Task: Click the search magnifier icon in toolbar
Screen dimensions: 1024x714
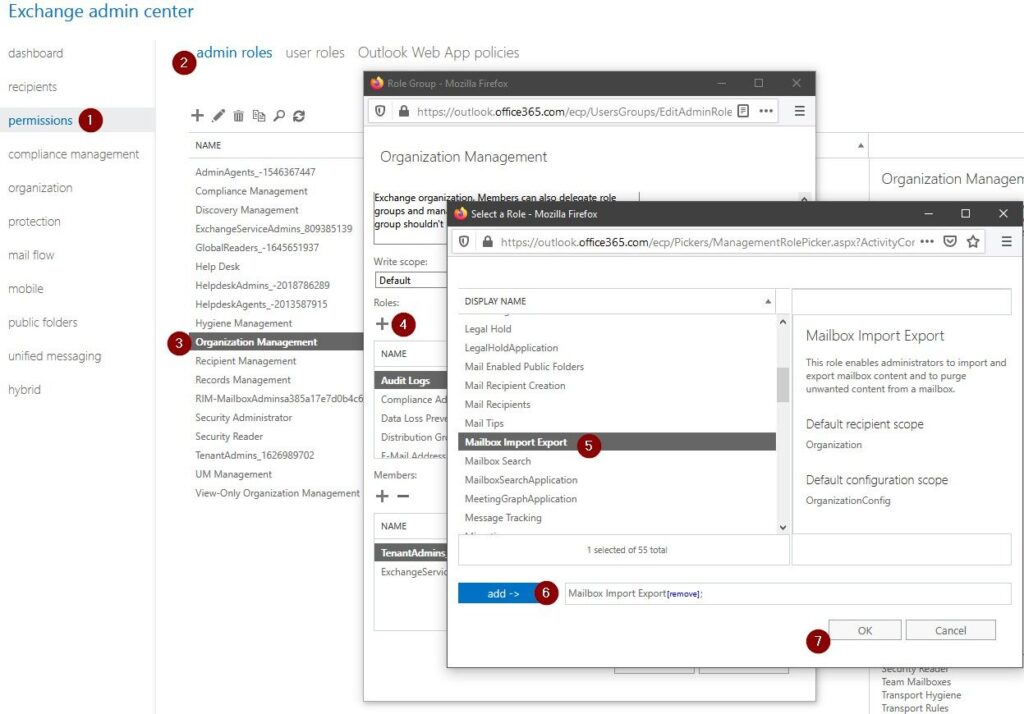Action: tap(279, 116)
